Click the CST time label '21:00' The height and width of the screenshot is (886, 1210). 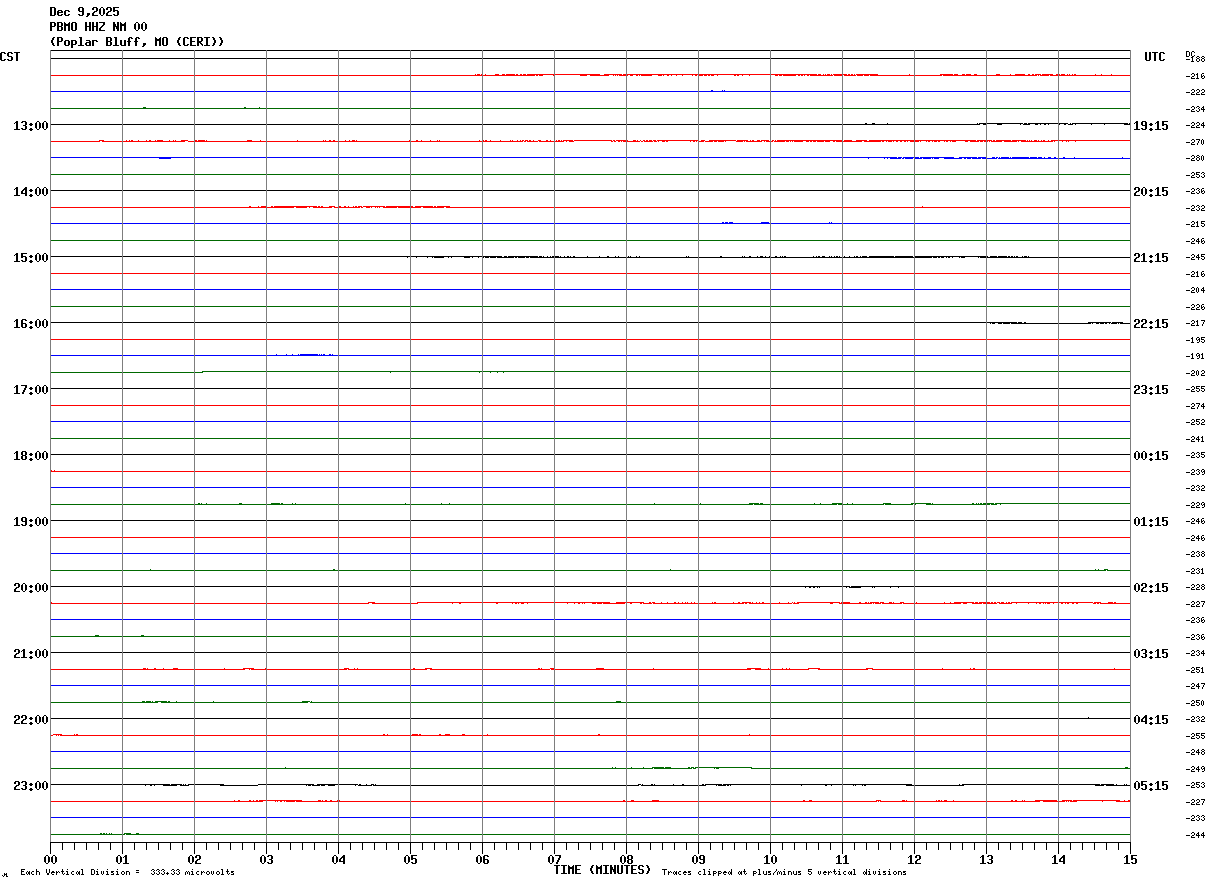(x=31, y=654)
